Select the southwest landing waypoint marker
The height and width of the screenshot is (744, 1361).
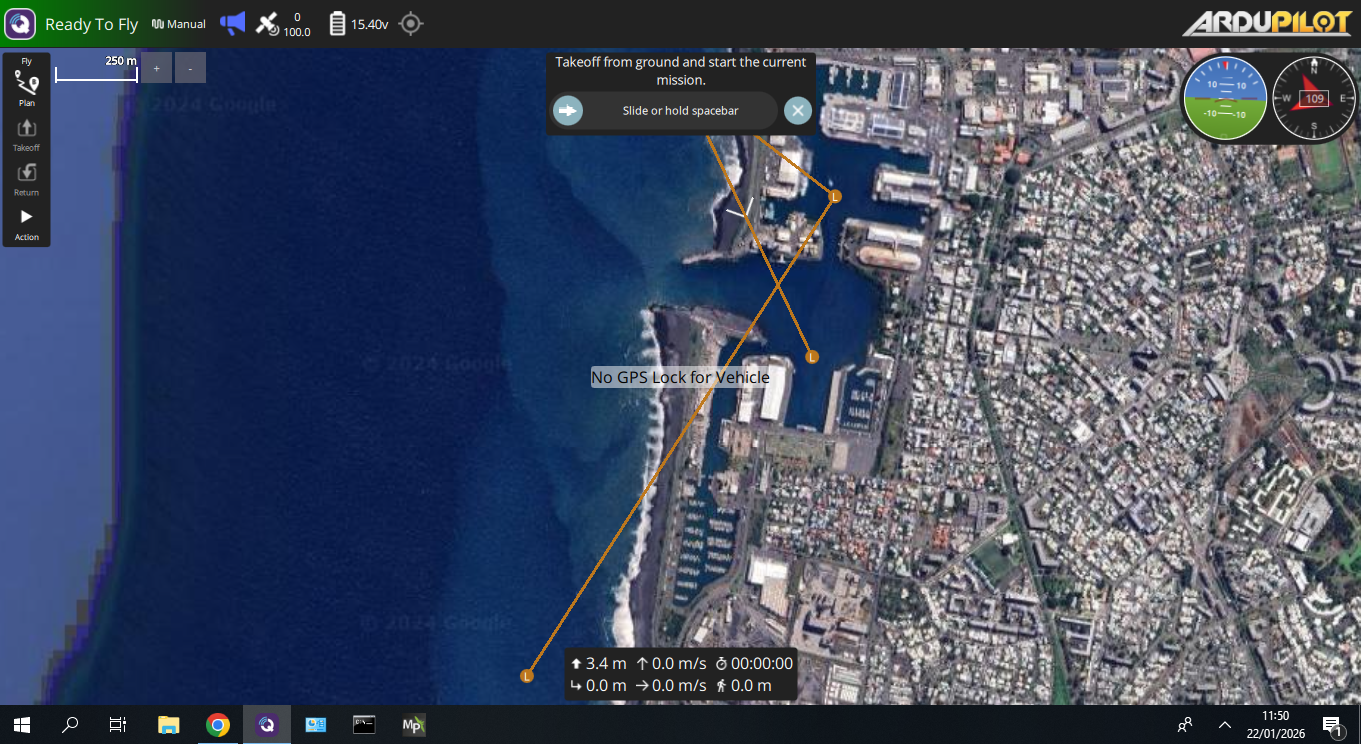pyautogui.click(x=527, y=676)
